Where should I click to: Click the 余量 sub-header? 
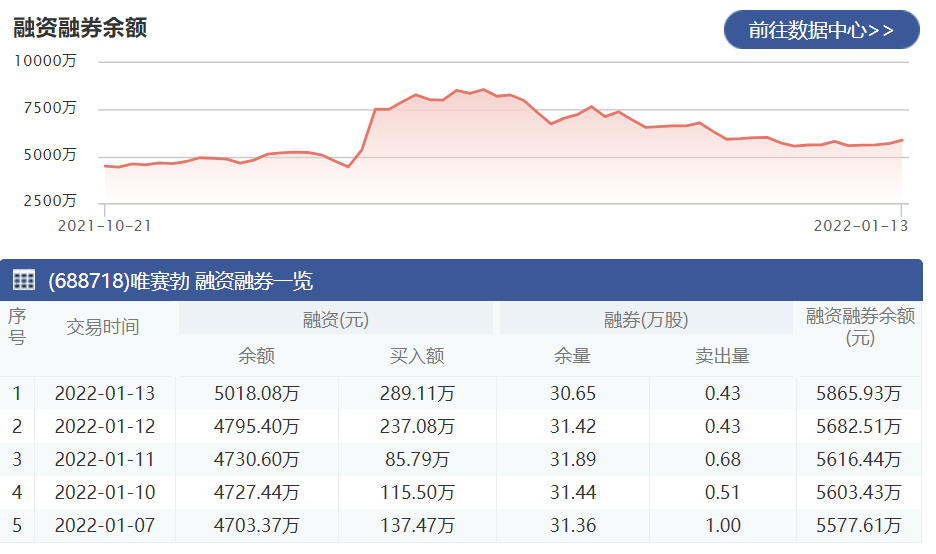[572, 356]
